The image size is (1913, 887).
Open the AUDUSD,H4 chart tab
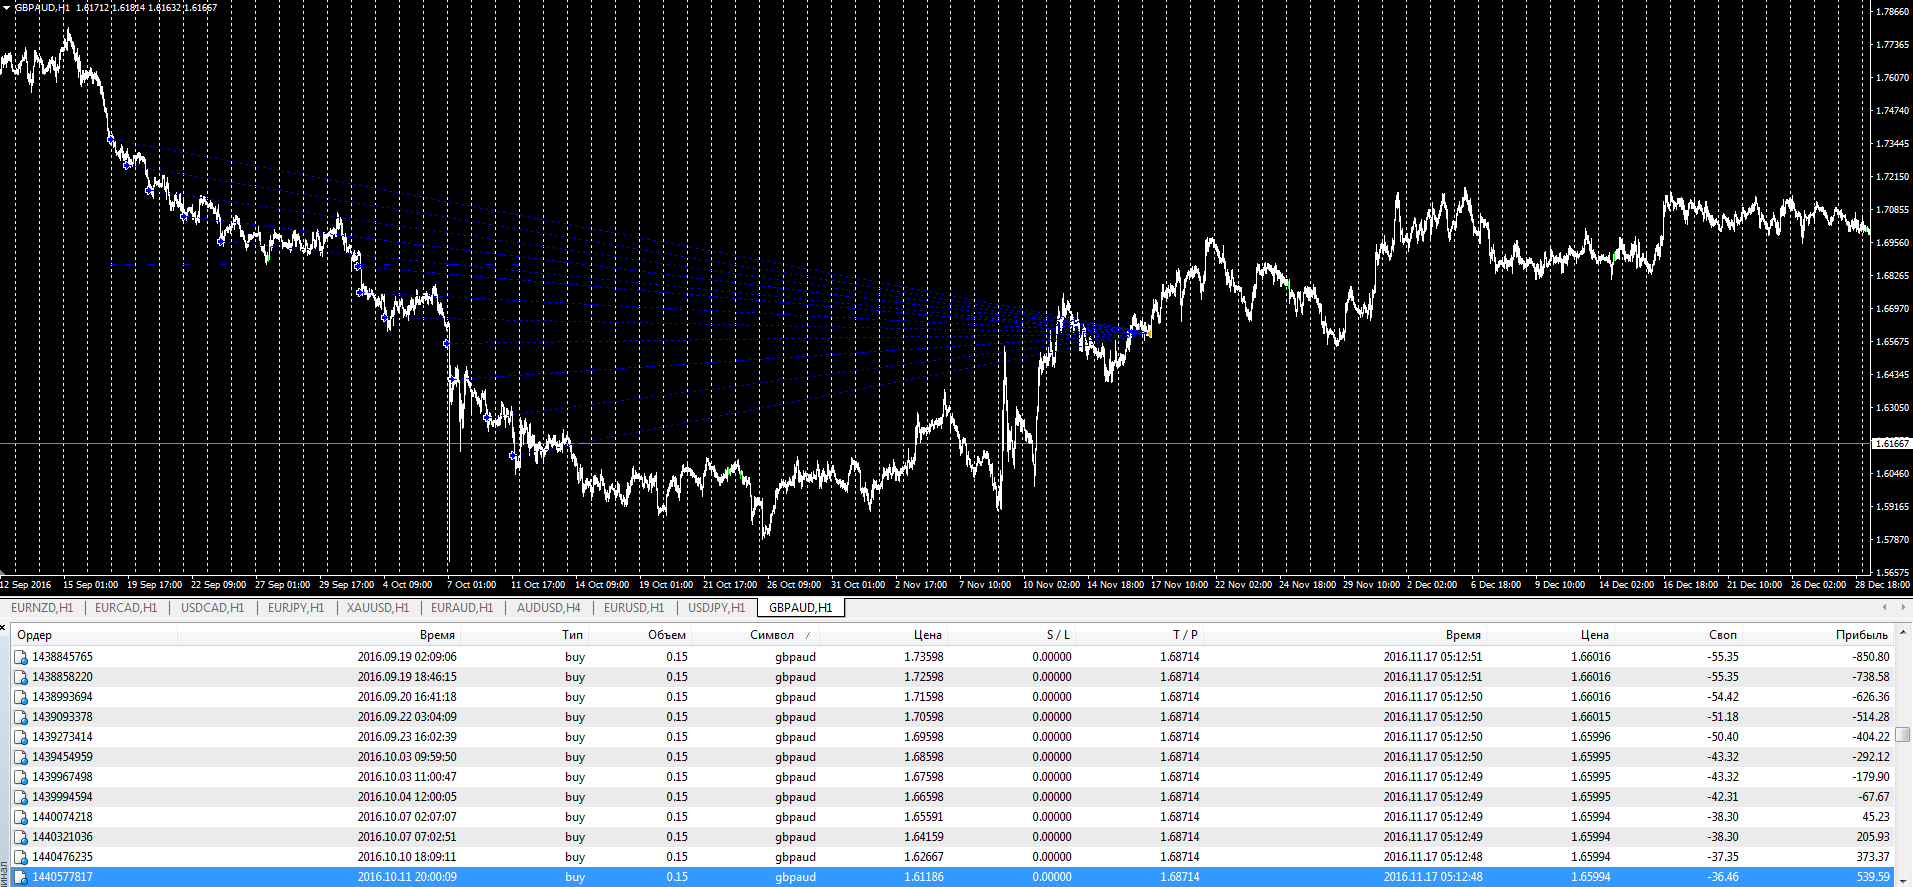click(548, 608)
